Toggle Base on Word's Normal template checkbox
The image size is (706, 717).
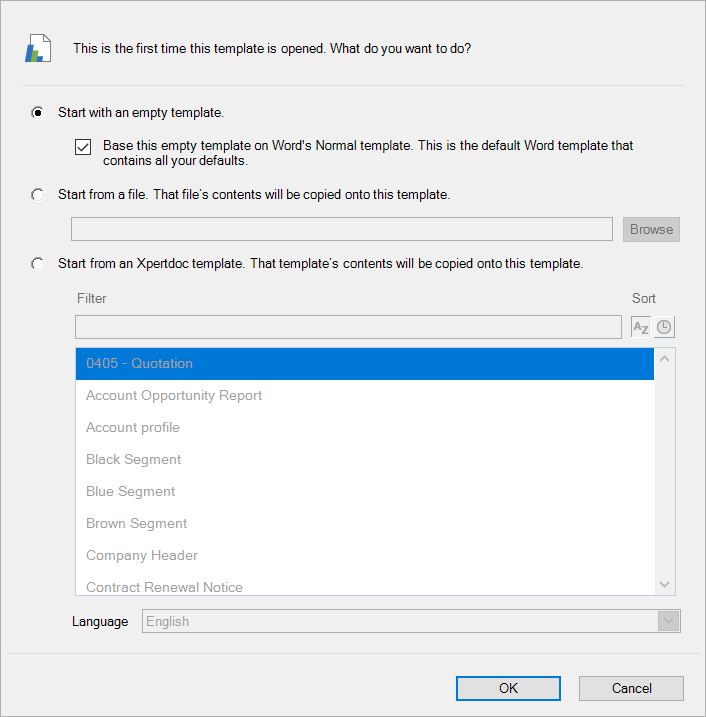83,147
